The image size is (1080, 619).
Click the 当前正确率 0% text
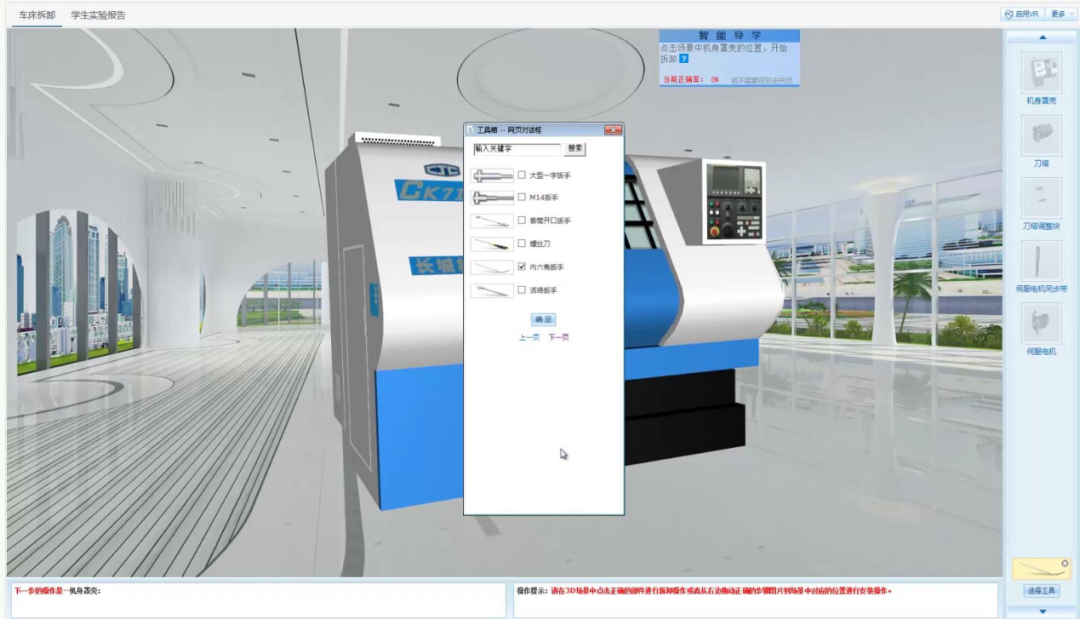click(x=691, y=80)
